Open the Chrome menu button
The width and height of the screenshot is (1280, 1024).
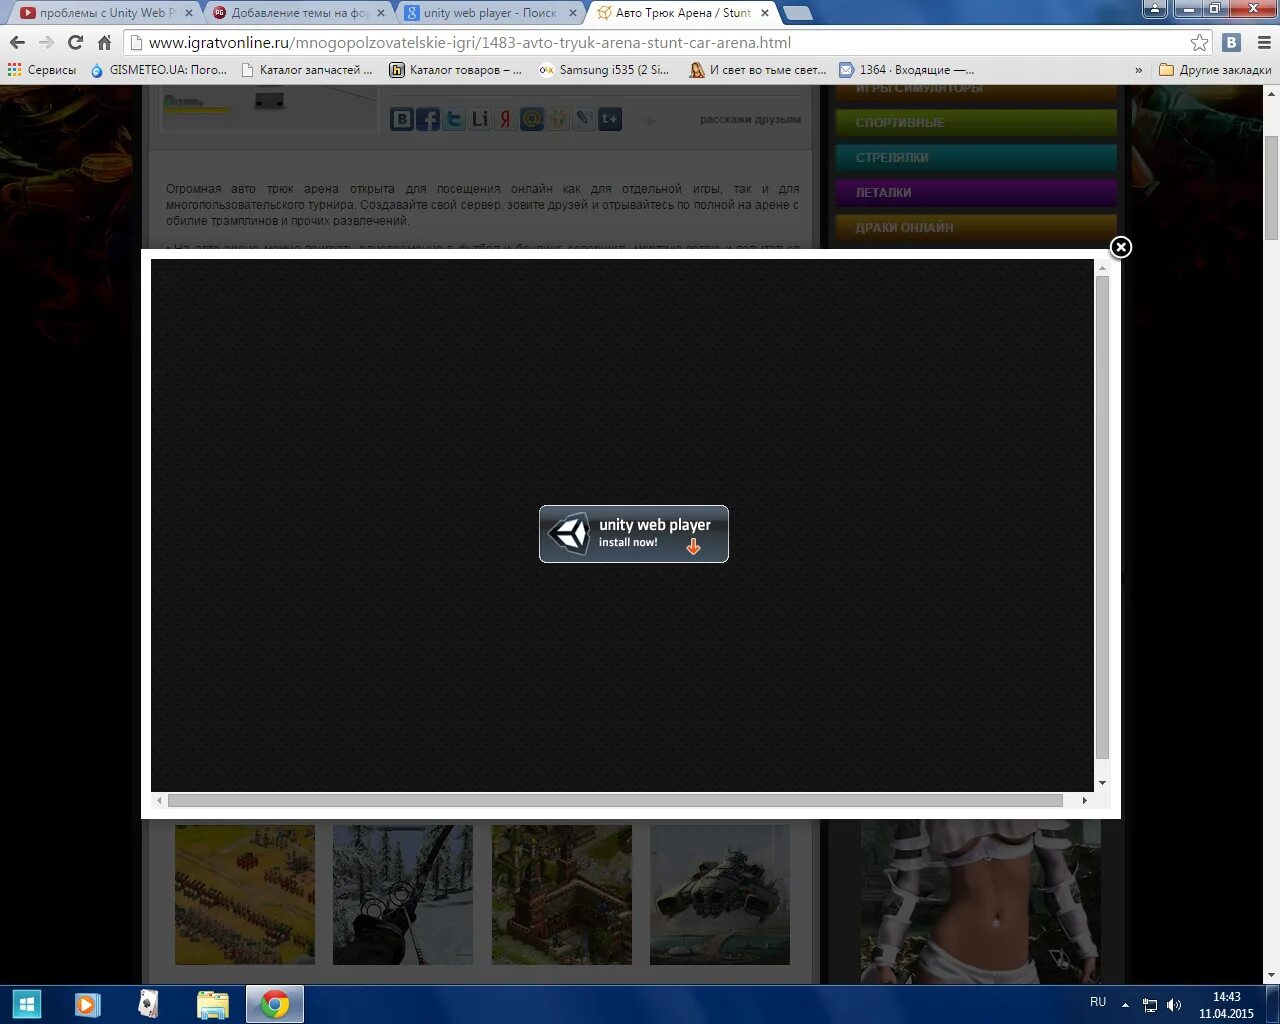(x=1262, y=42)
